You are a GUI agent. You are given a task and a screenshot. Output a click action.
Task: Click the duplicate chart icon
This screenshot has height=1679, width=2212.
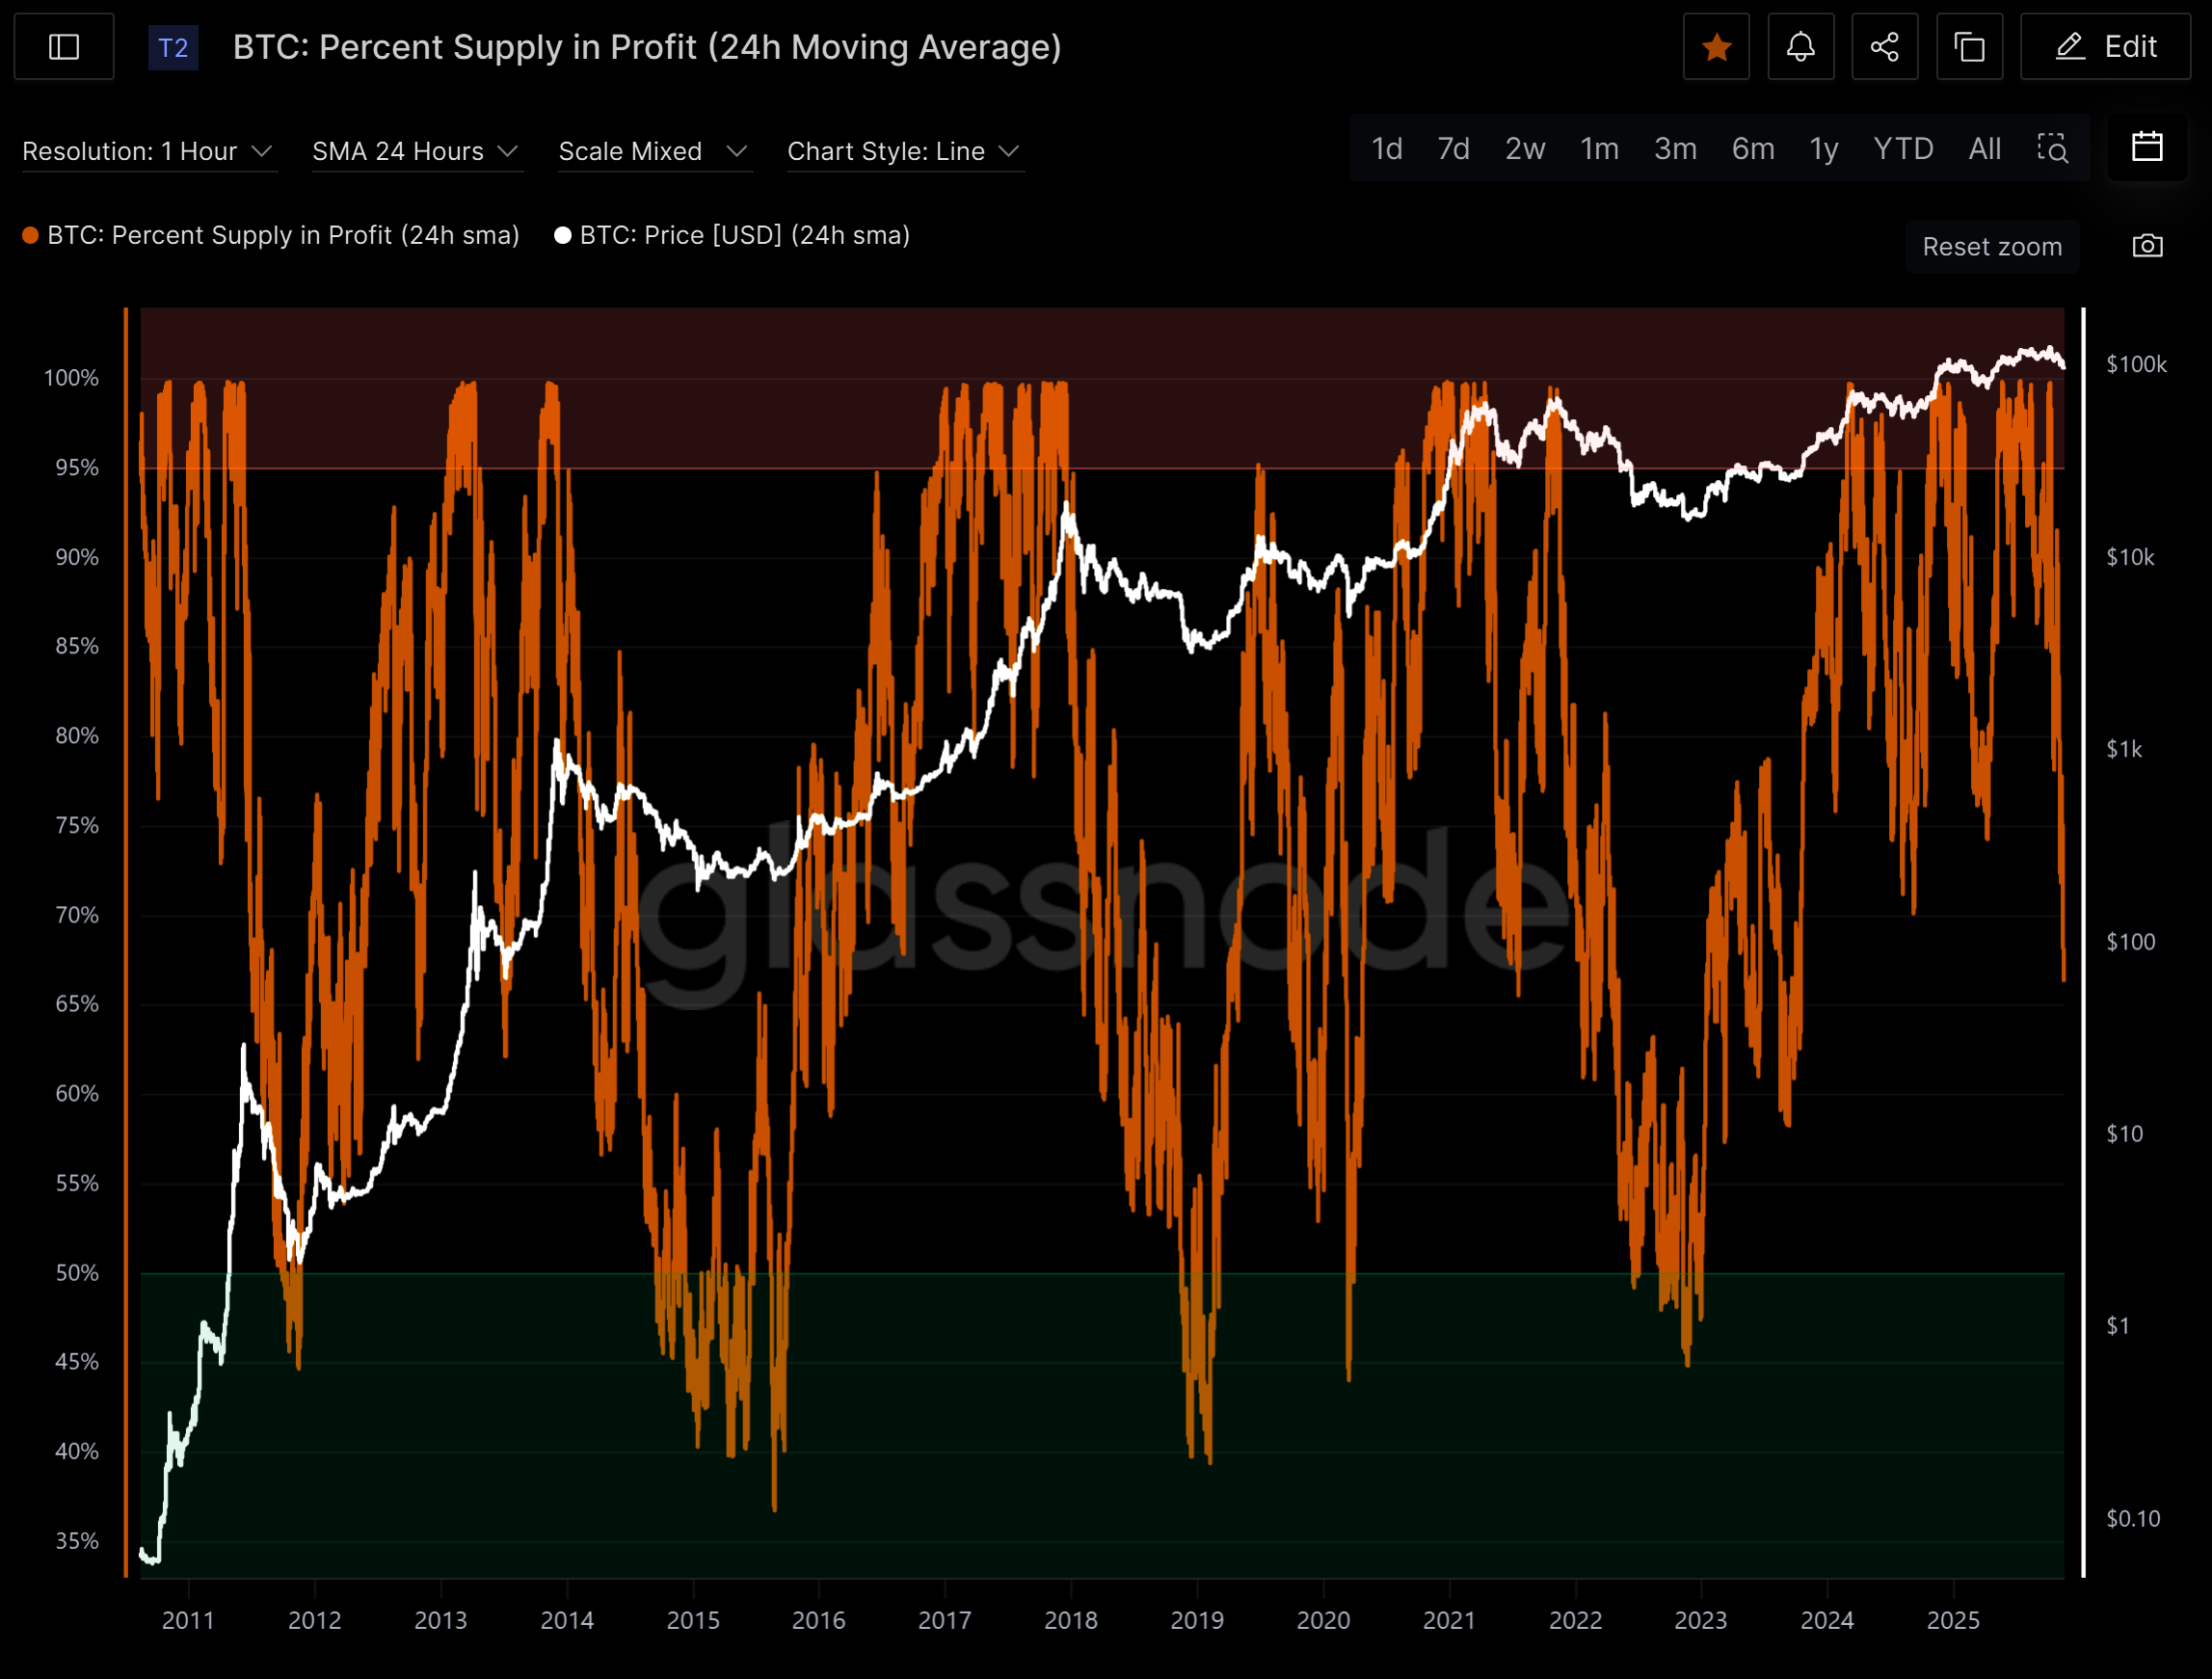pos(1969,47)
